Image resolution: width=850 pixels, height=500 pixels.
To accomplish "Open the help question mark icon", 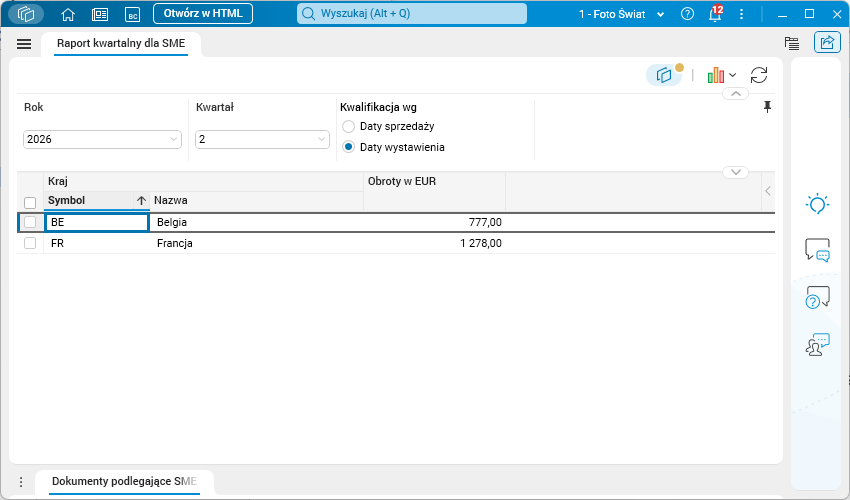I will pos(687,14).
